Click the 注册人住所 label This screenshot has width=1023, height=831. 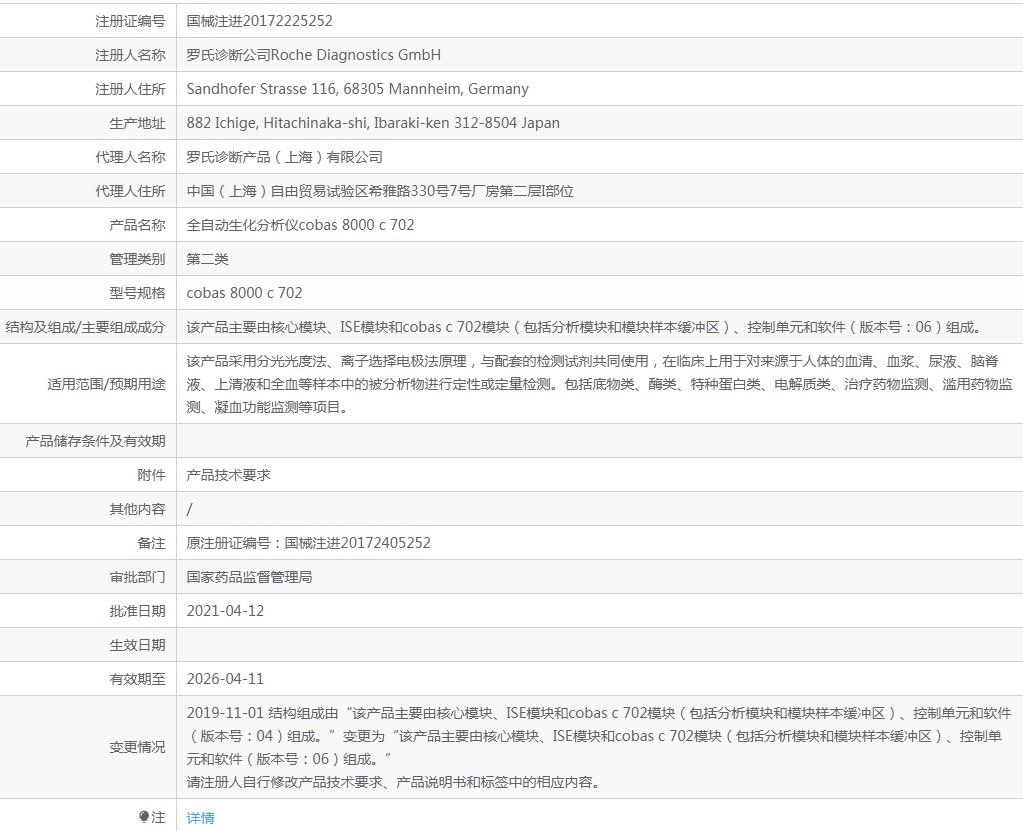click(x=130, y=89)
